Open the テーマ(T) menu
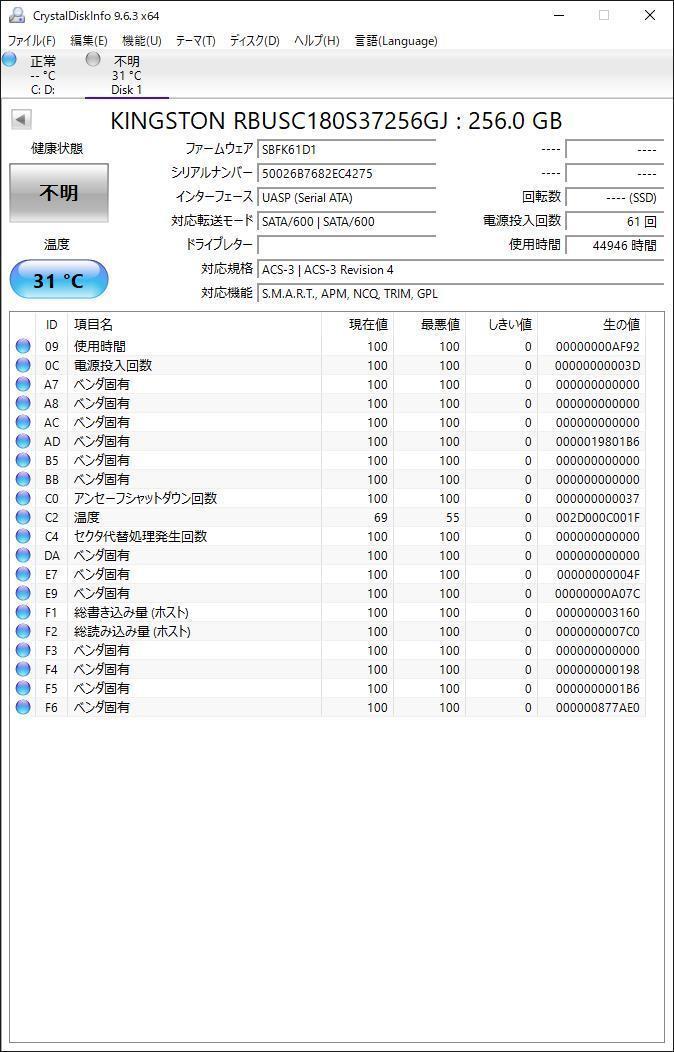The image size is (674, 1052). pos(195,41)
